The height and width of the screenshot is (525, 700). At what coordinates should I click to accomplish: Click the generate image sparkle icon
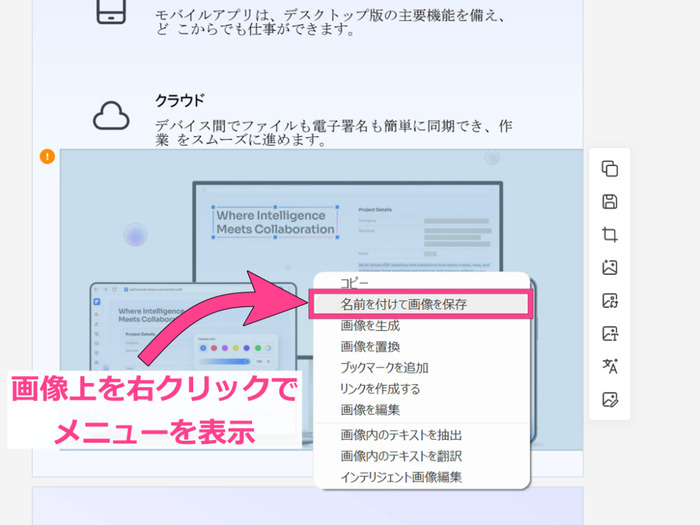610,267
